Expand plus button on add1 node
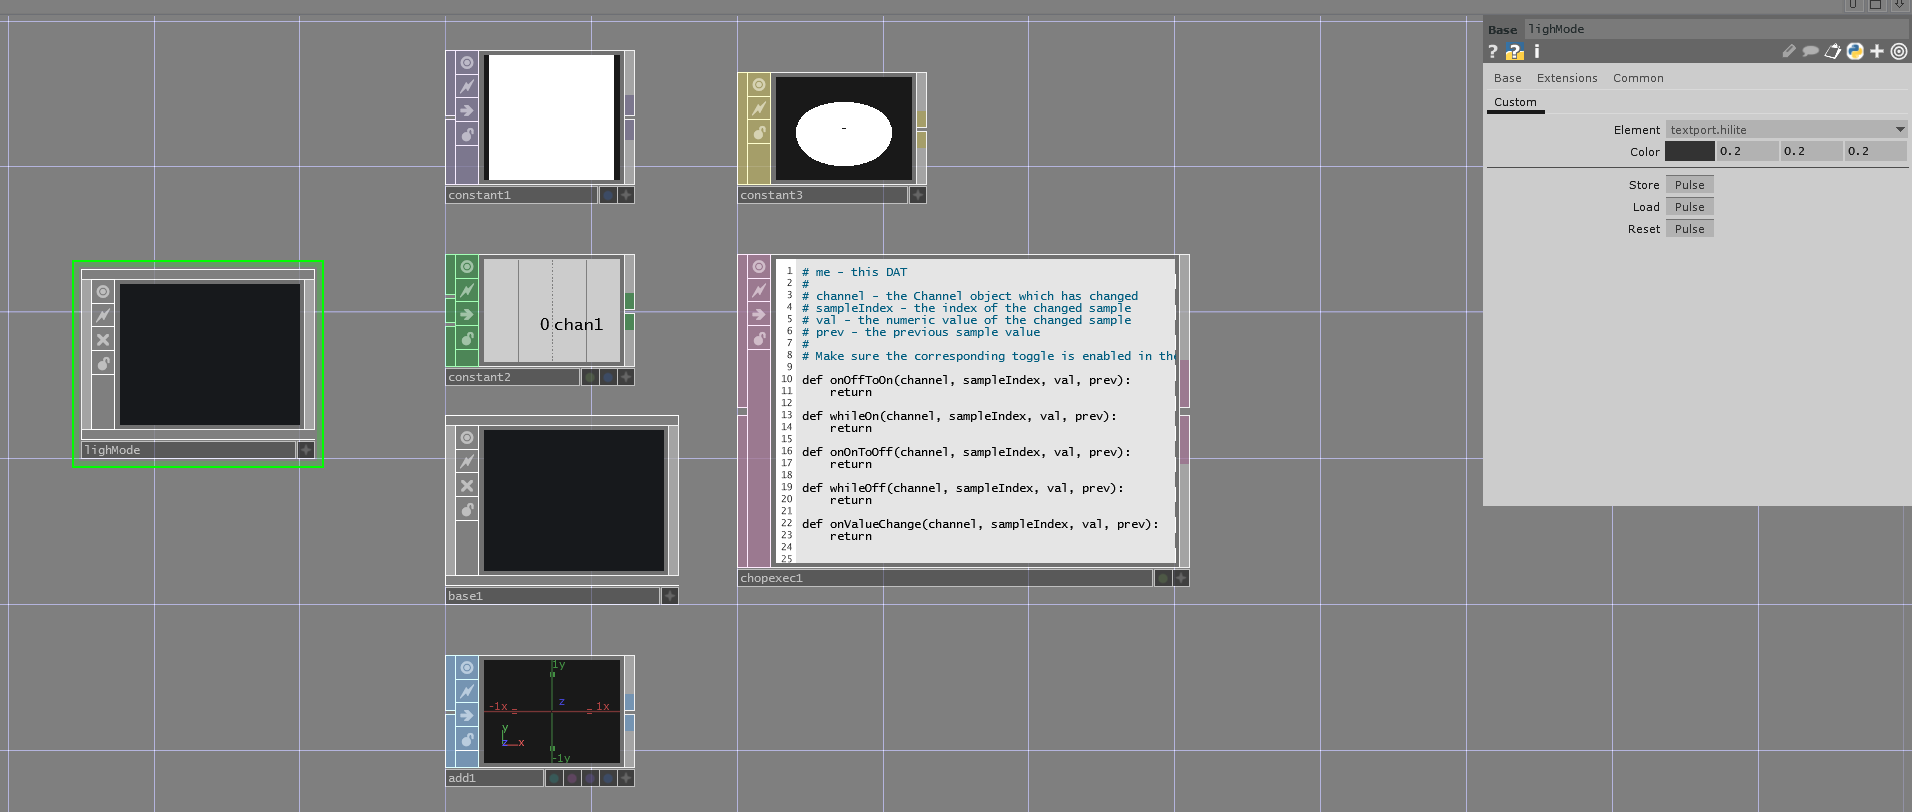The width and height of the screenshot is (1912, 812). pos(626,778)
